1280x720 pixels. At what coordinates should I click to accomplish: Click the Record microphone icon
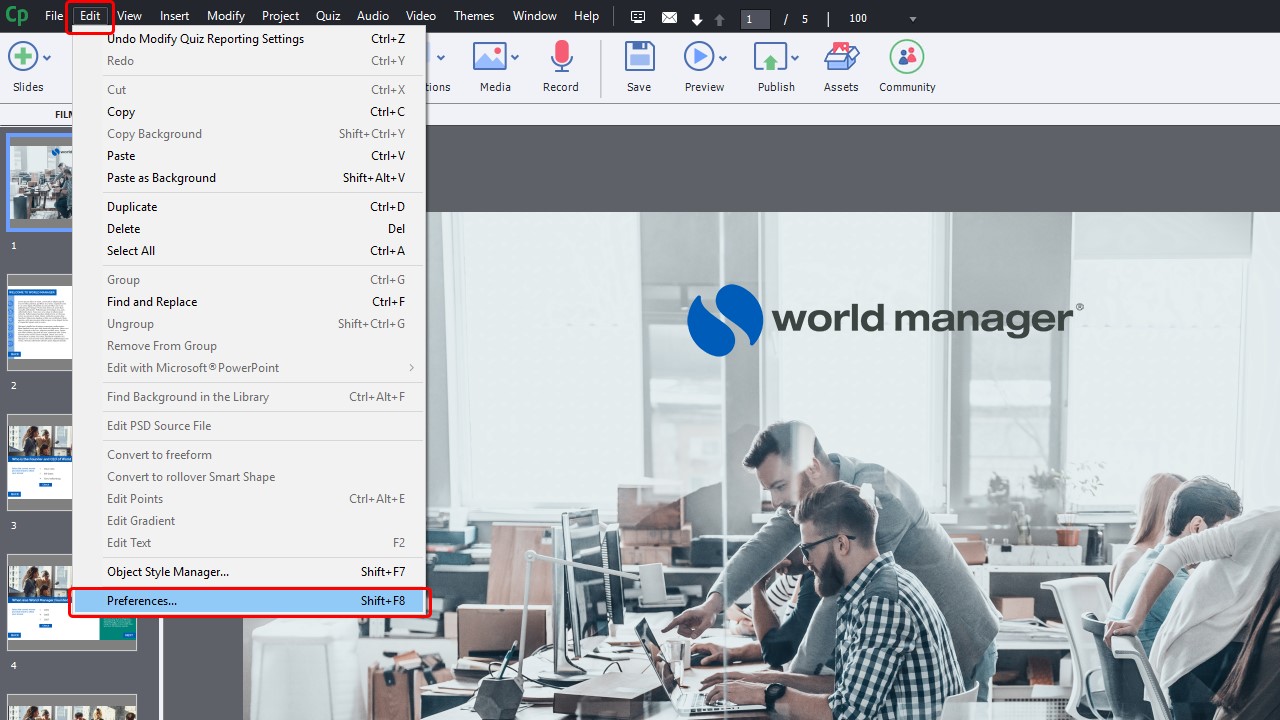(x=561, y=56)
